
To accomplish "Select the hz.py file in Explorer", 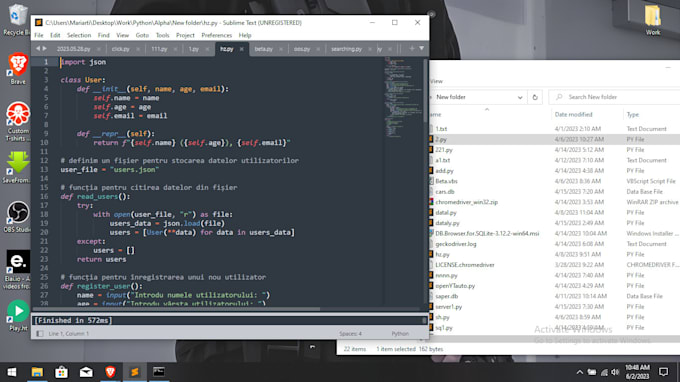I will coord(442,255).
